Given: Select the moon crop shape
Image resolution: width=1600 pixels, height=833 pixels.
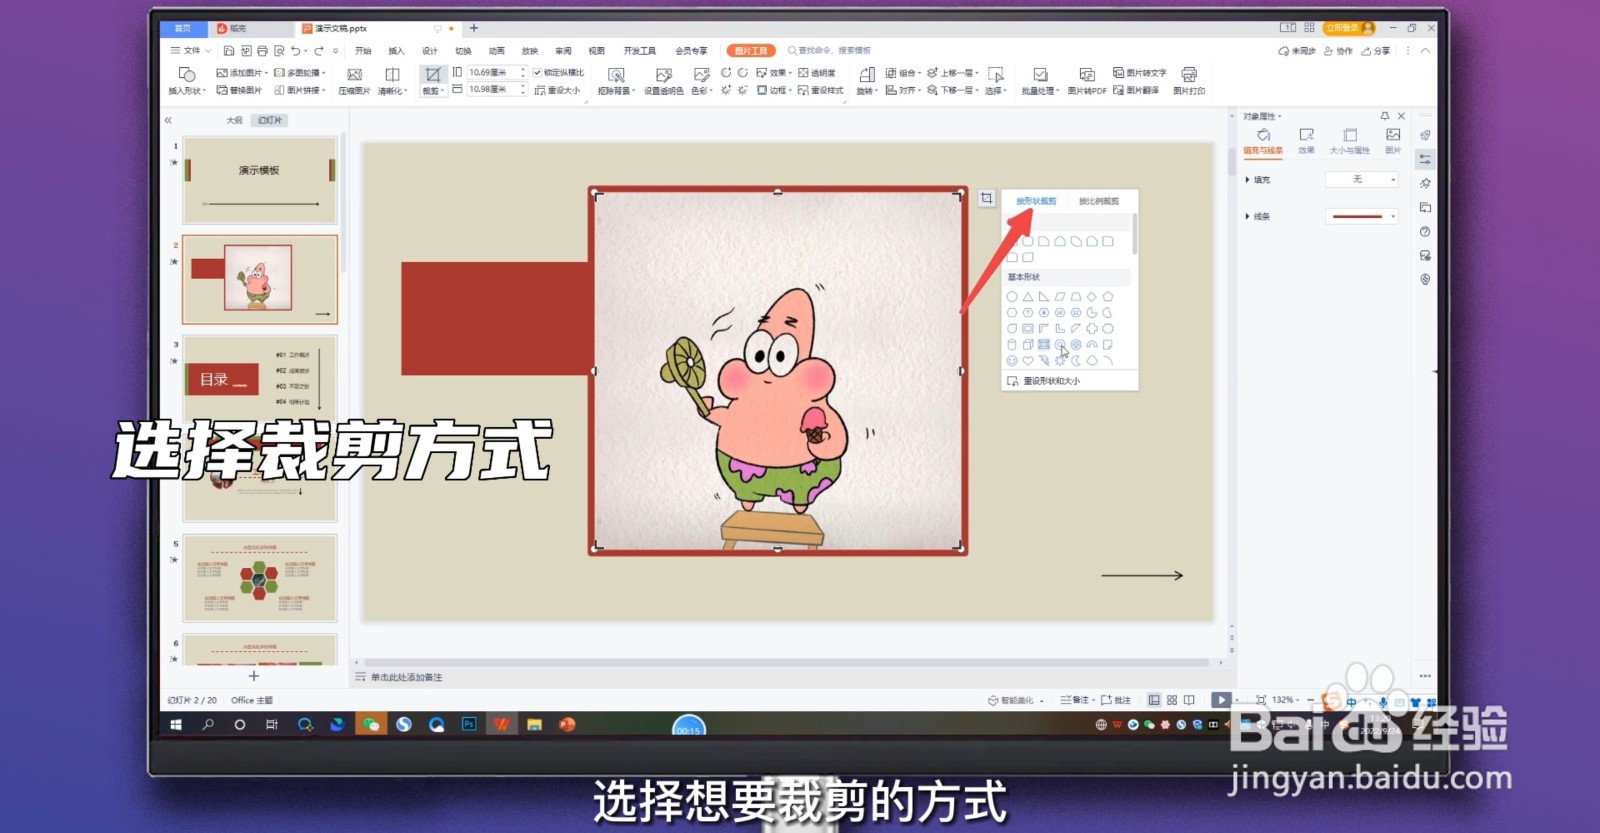Looking at the screenshot, I should 1076,361.
